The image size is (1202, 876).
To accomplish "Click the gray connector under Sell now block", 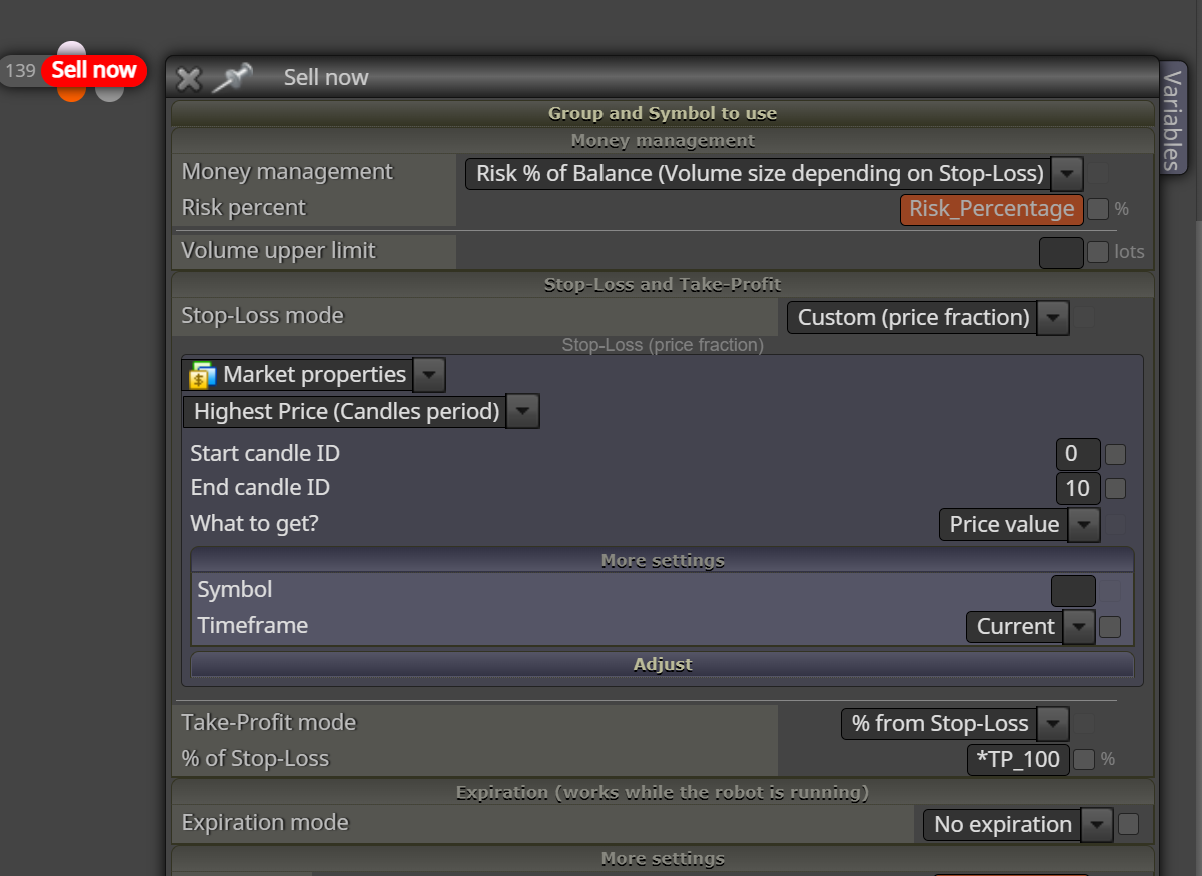I will pyautogui.click(x=109, y=93).
